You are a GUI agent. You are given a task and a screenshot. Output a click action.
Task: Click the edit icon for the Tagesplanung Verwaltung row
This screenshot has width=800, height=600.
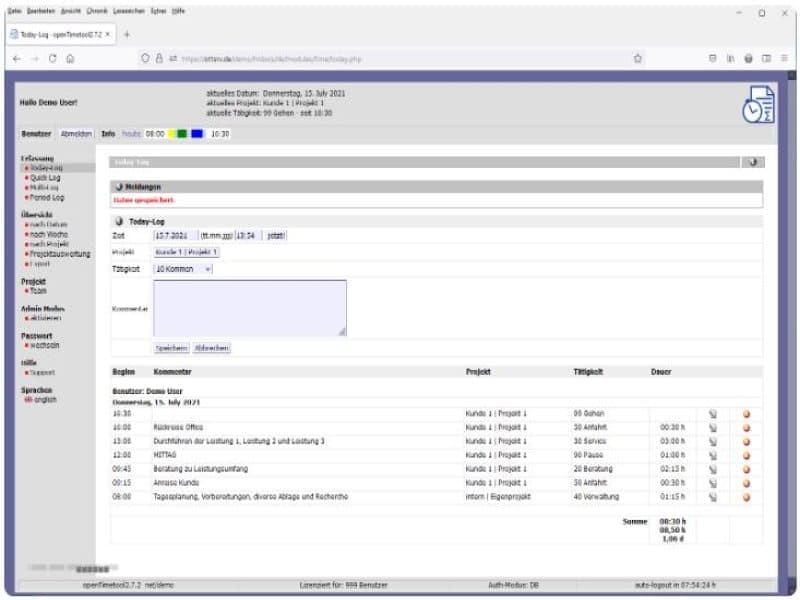tap(713, 497)
